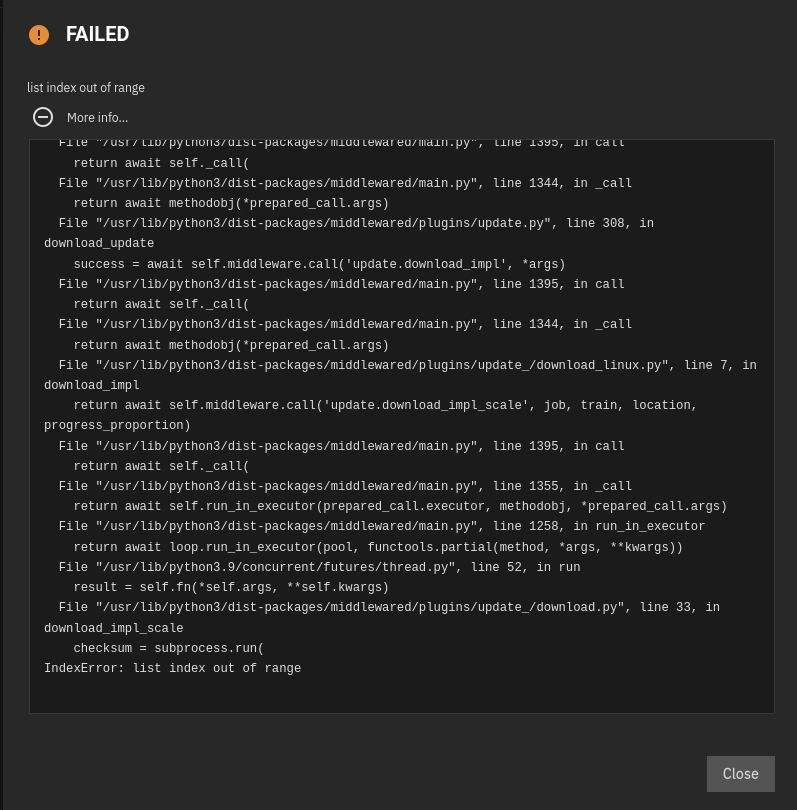The width and height of the screenshot is (797, 810).
Task: Click the "checksum = subprocess.run(" line
Action: coord(168,648)
